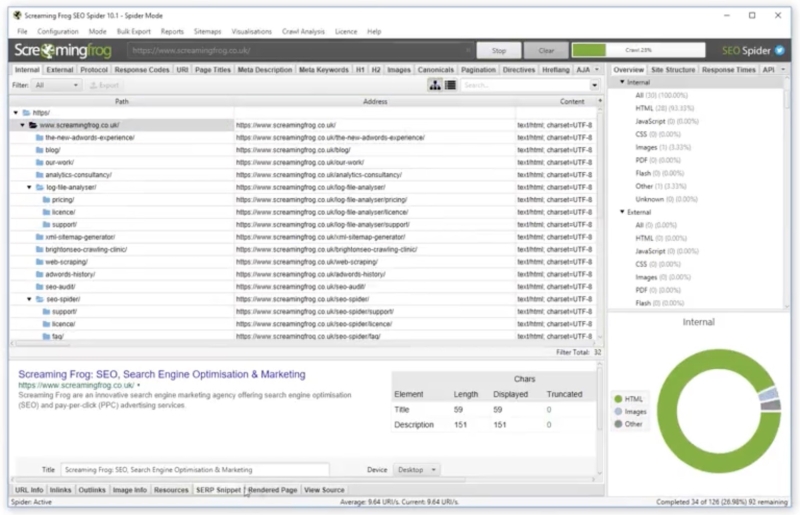The height and width of the screenshot is (515, 800).
Task: Click the blog/ folder icon
Action: 39,150
